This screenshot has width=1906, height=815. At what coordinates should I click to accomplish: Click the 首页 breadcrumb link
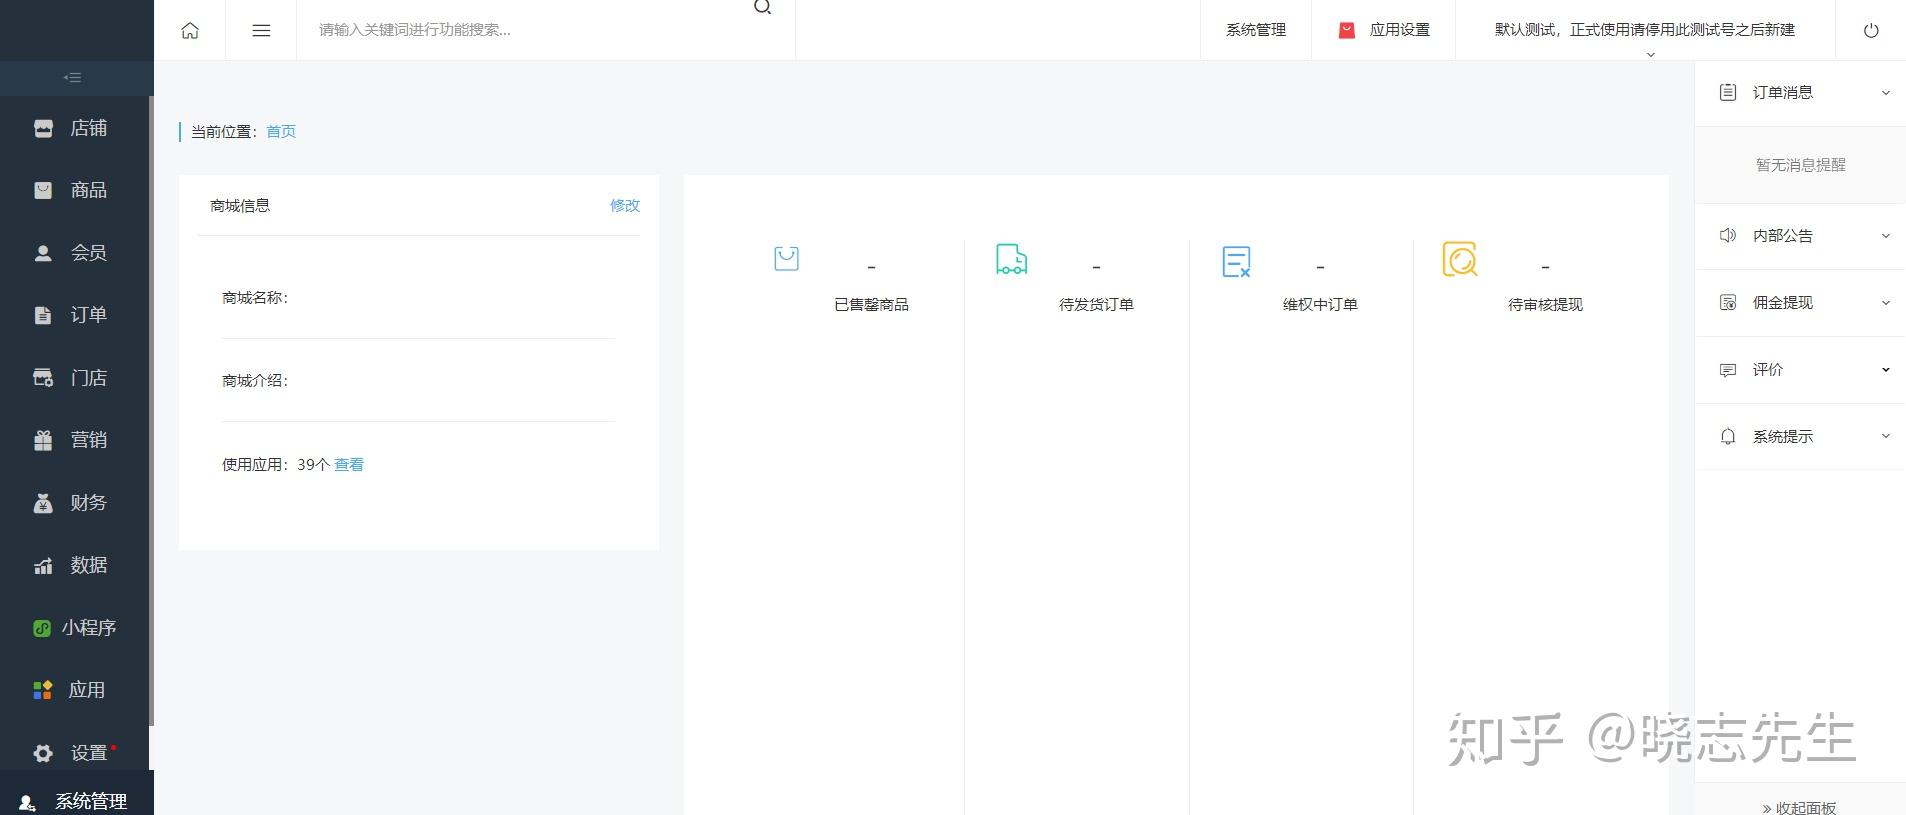pyautogui.click(x=281, y=131)
